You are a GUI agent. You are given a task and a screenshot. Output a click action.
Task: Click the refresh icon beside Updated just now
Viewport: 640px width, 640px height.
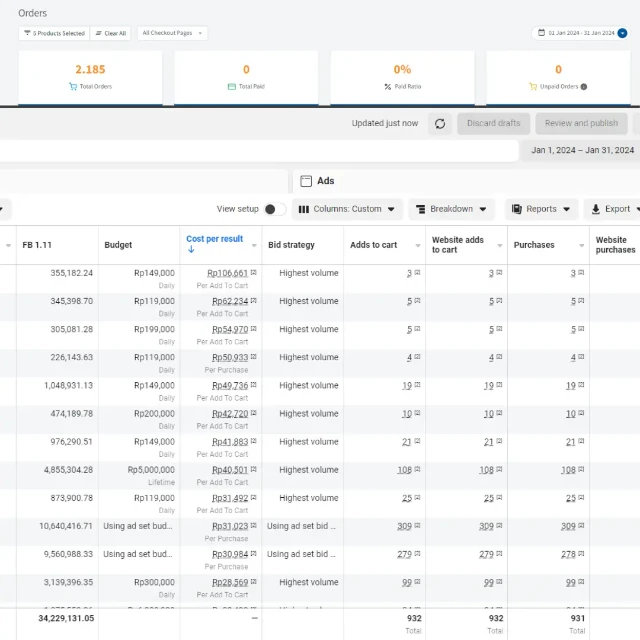(x=440, y=123)
